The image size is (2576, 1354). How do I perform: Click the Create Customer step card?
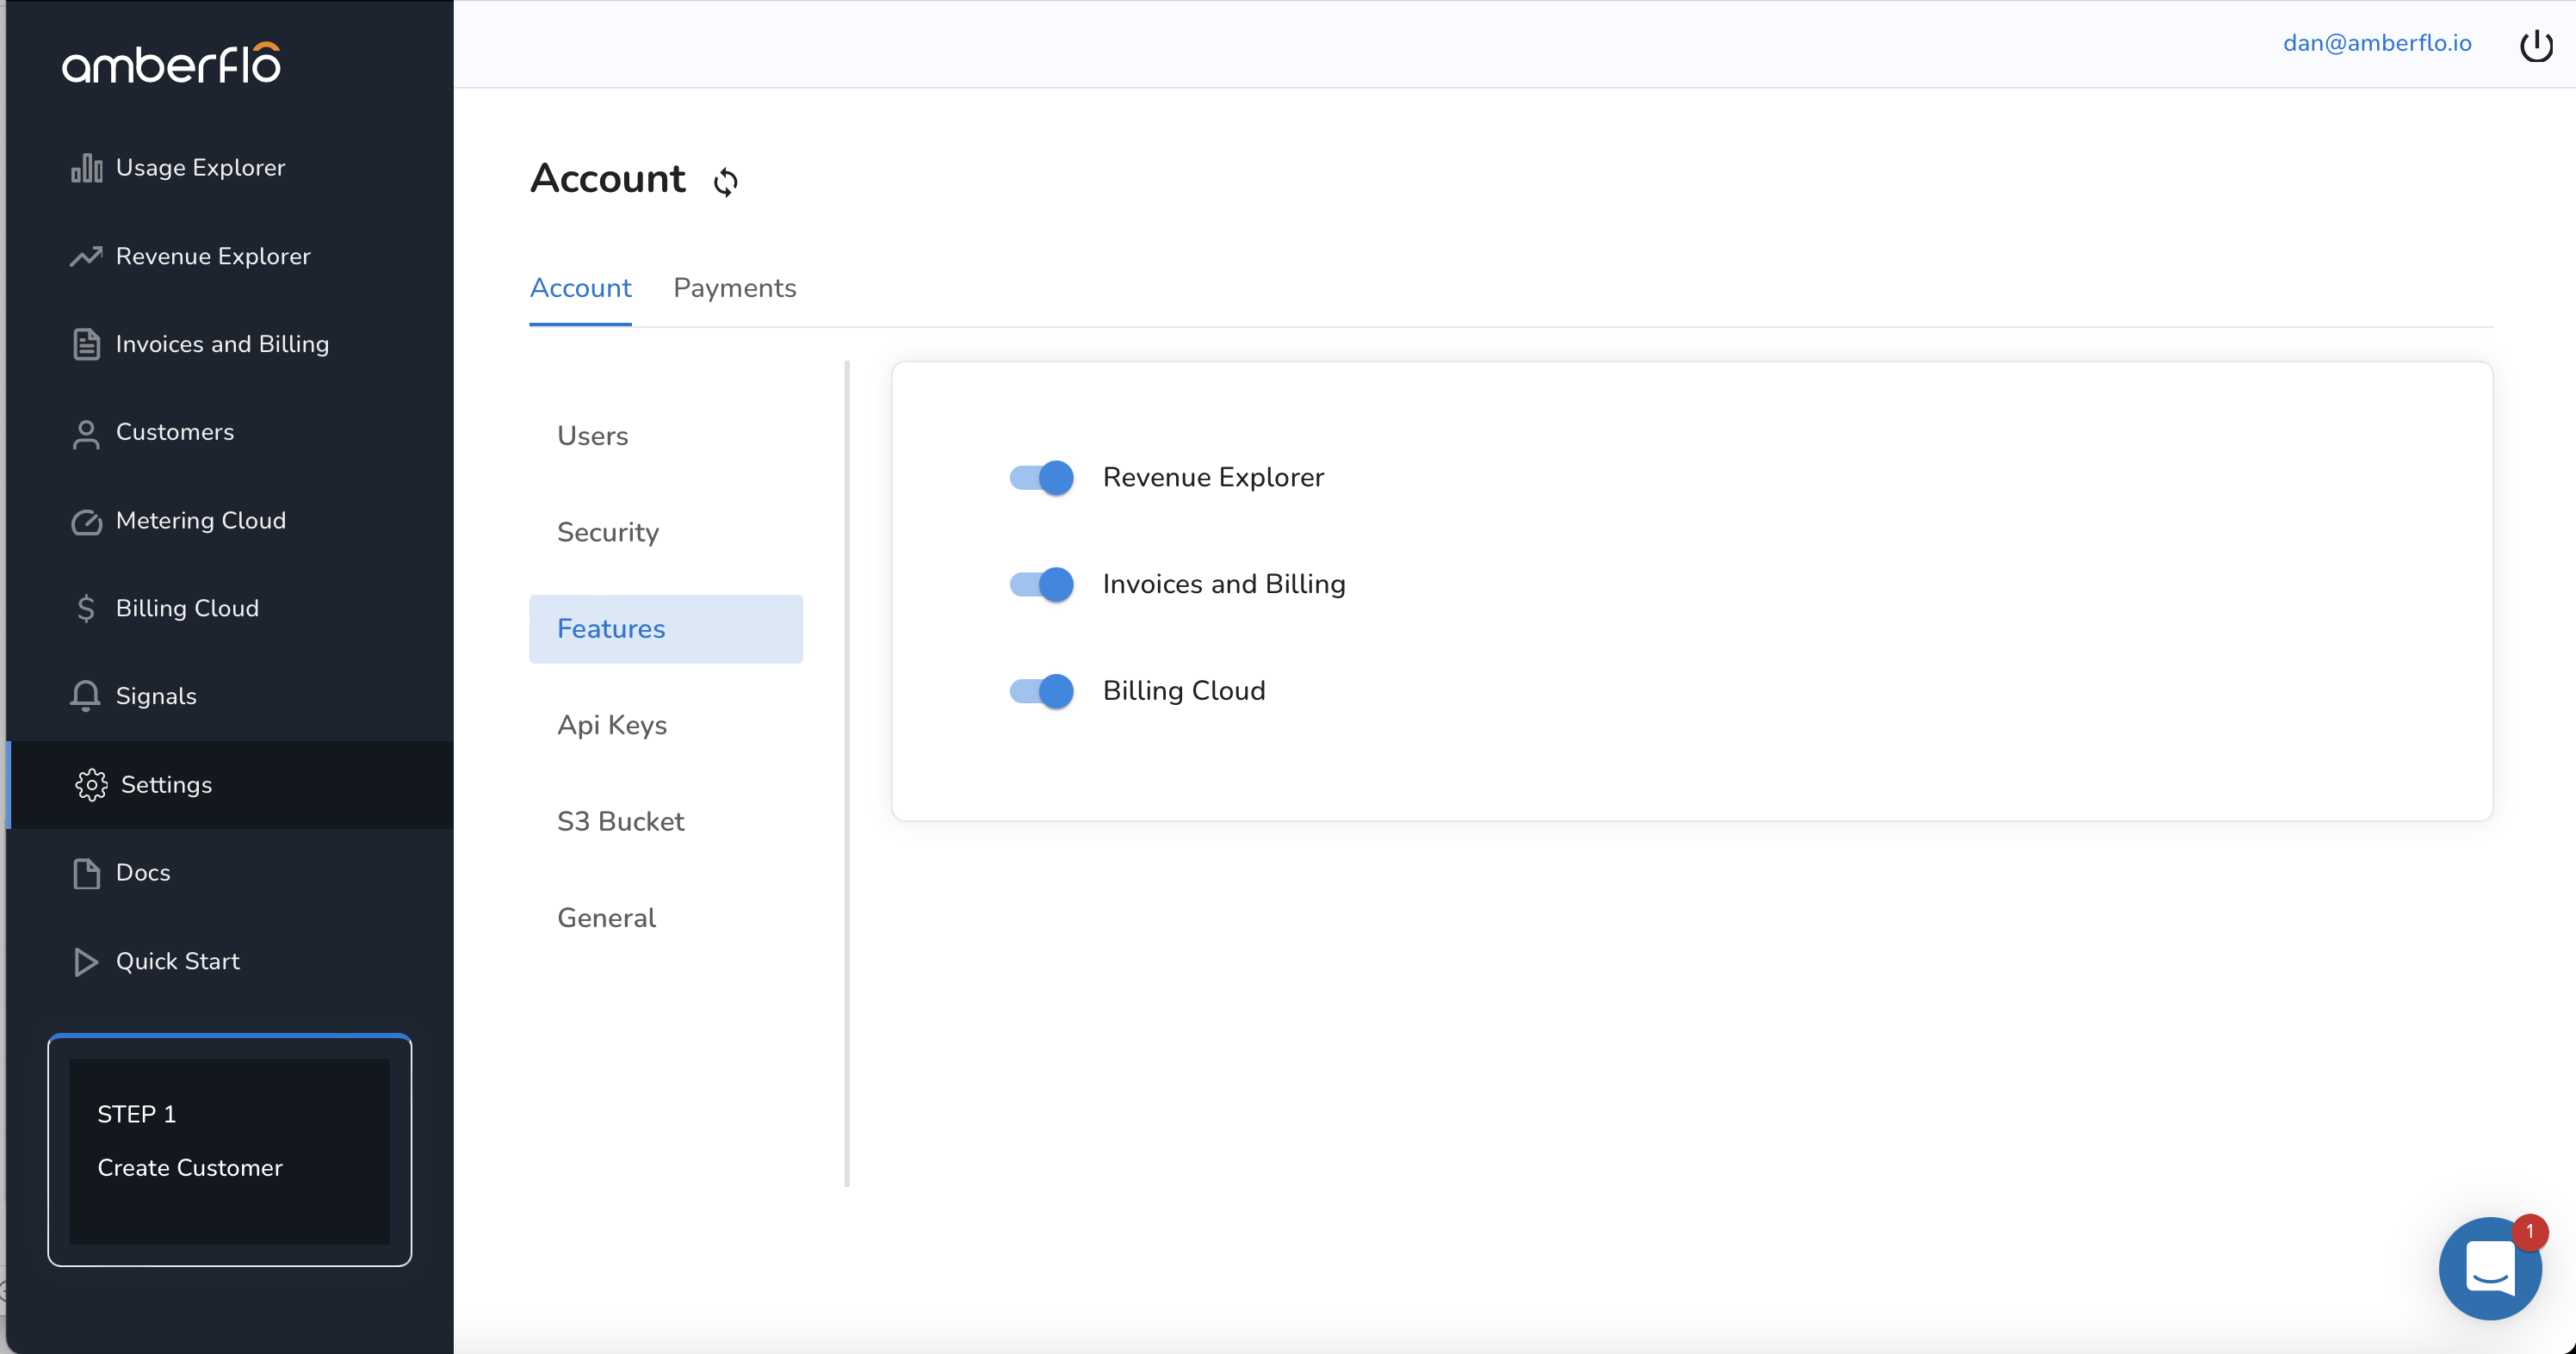point(229,1150)
